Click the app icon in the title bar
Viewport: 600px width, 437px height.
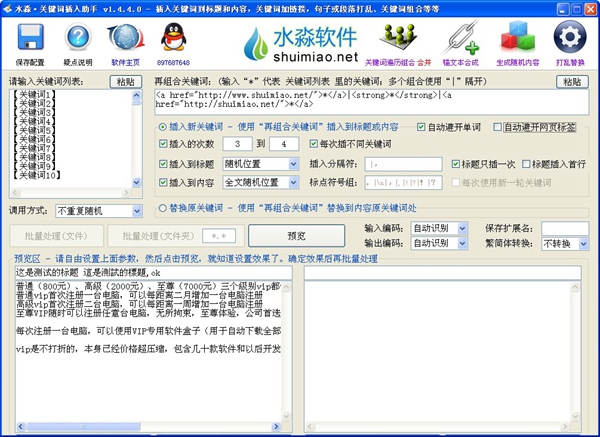pos(7,9)
